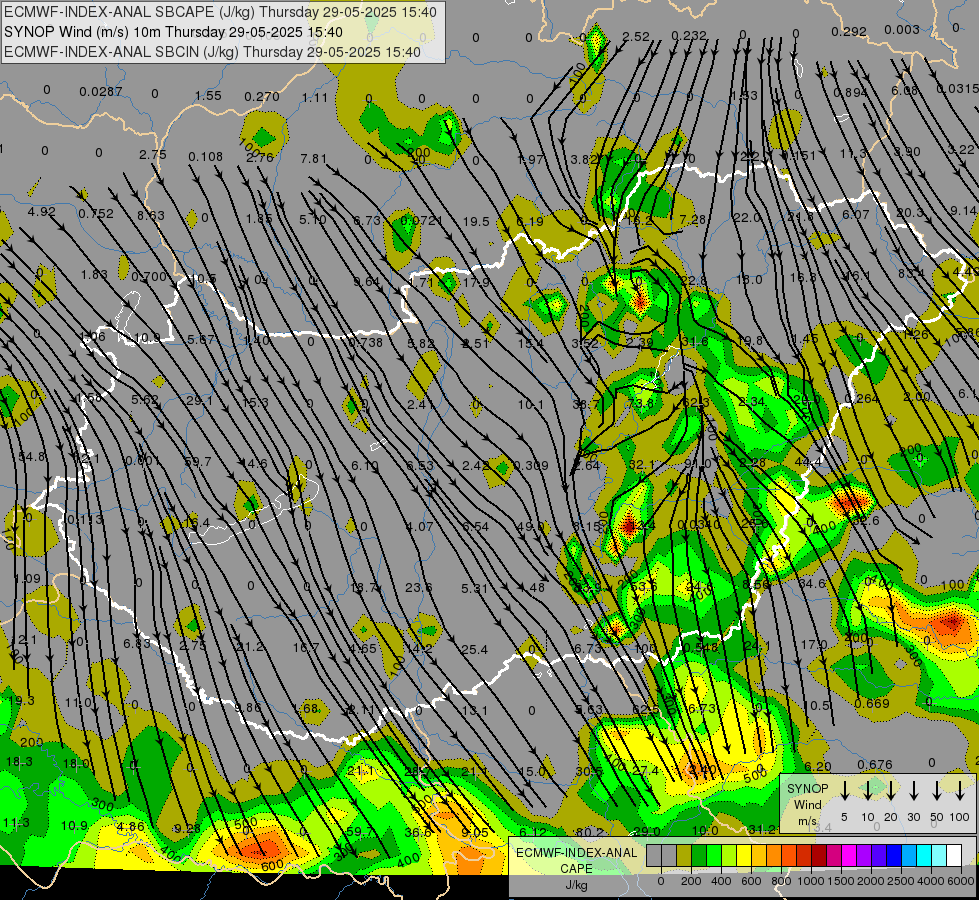Image resolution: width=979 pixels, height=900 pixels.
Task: Click the map value '0.309'
Action: click(x=531, y=465)
